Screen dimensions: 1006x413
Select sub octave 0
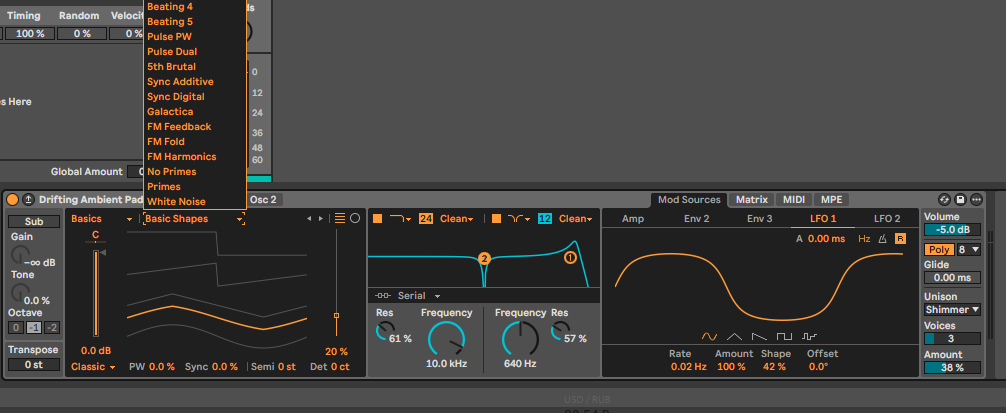tap(16, 328)
